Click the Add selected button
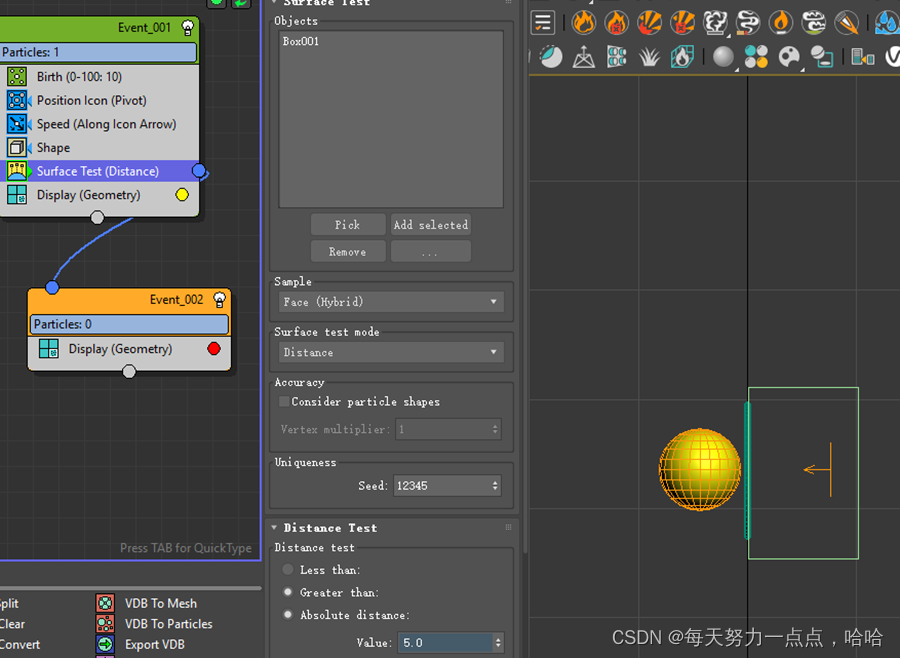 (430, 225)
